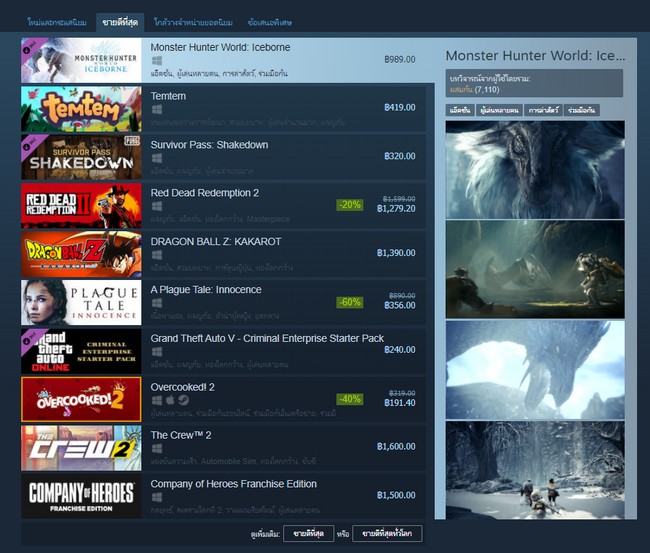This screenshot has height=553, width=650.
Task: Open the Temtem capsule image
Action: click(81, 109)
